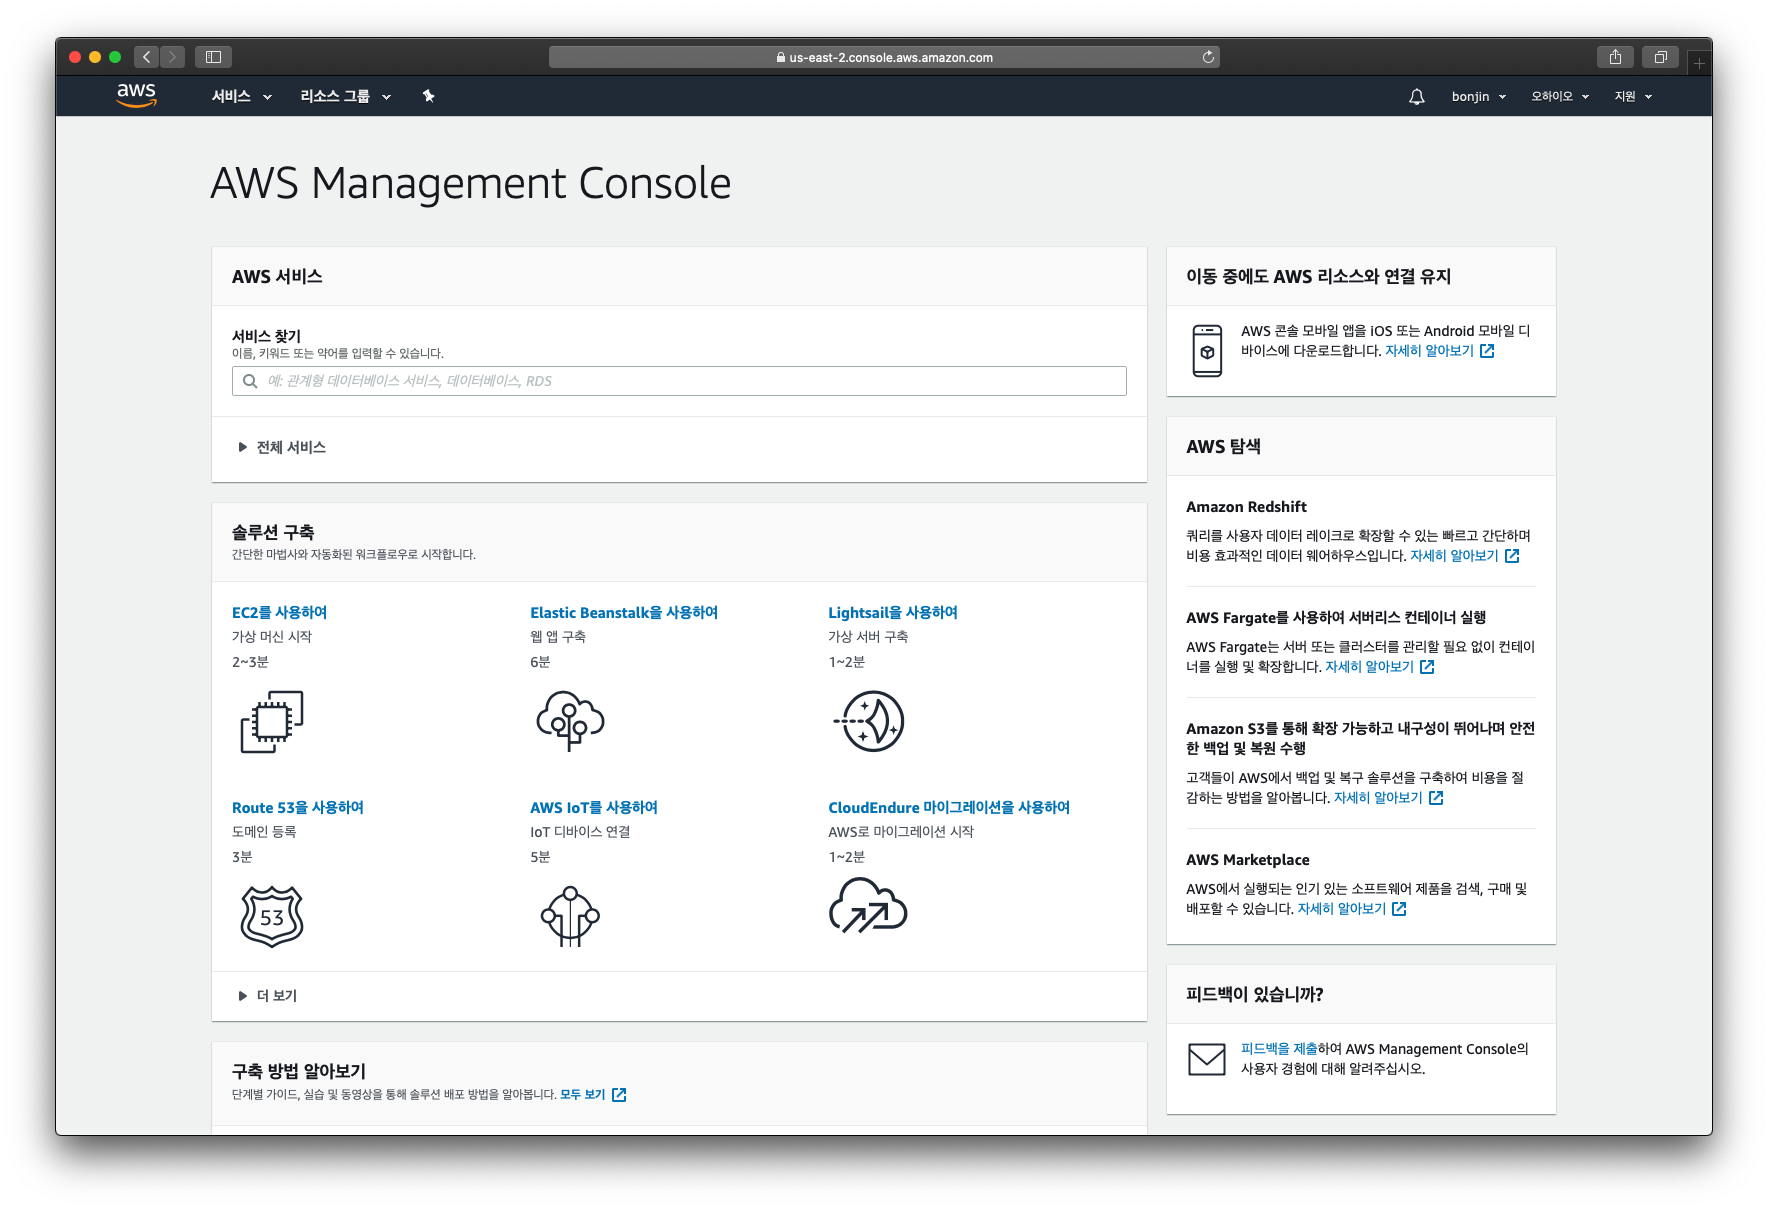Viewport: 1768px width, 1209px height.
Task: Open the Route 53을 사용하여 link
Action: (298, 807)
